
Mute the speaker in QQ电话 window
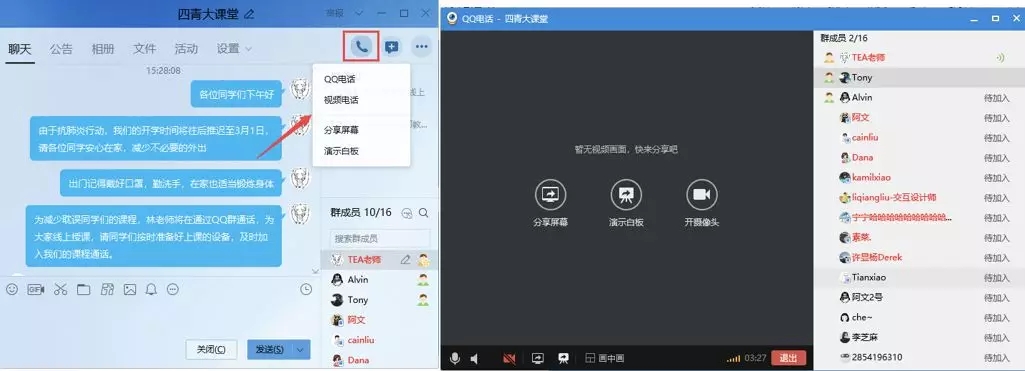click(x=475, y=358)
